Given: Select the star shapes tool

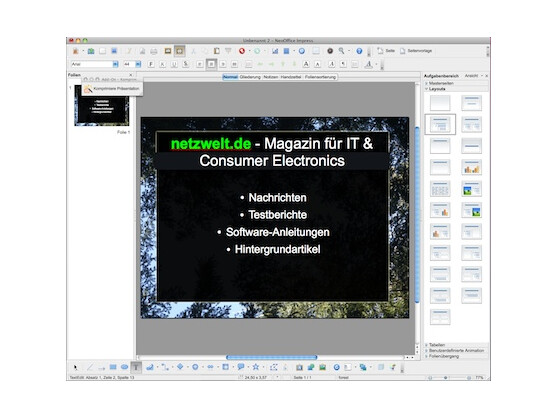Looking at the screenshot, I should click(x=255, y=367).
